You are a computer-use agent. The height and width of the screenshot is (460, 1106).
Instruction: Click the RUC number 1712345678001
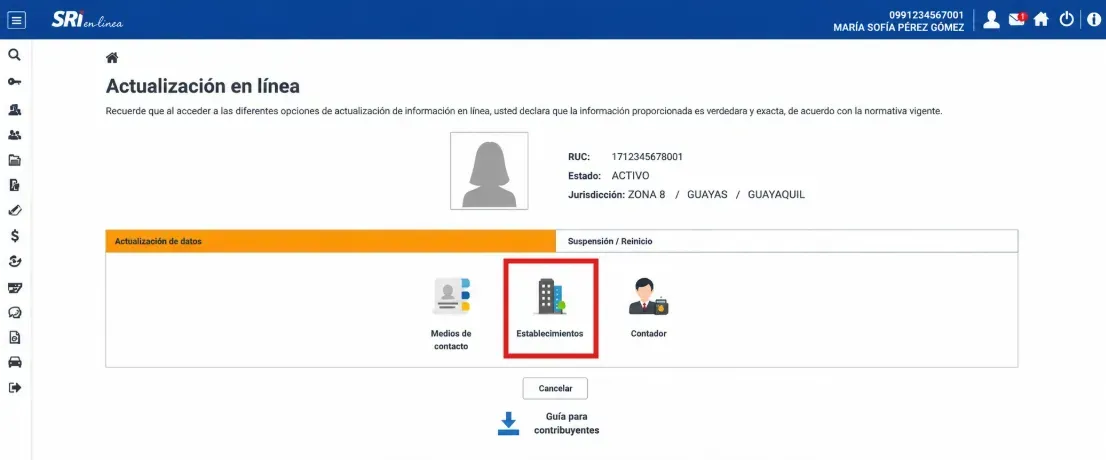tap(647, 157)
